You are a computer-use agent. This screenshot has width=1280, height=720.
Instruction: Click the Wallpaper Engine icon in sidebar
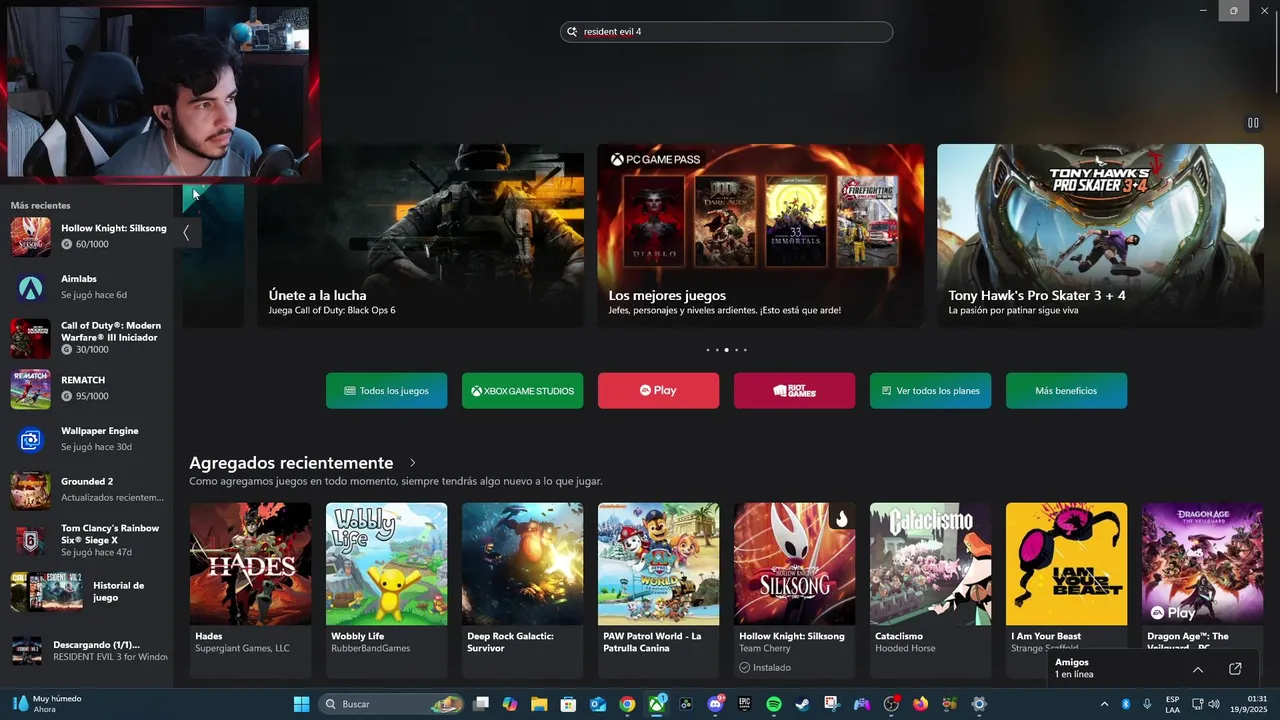click(31, 440)
